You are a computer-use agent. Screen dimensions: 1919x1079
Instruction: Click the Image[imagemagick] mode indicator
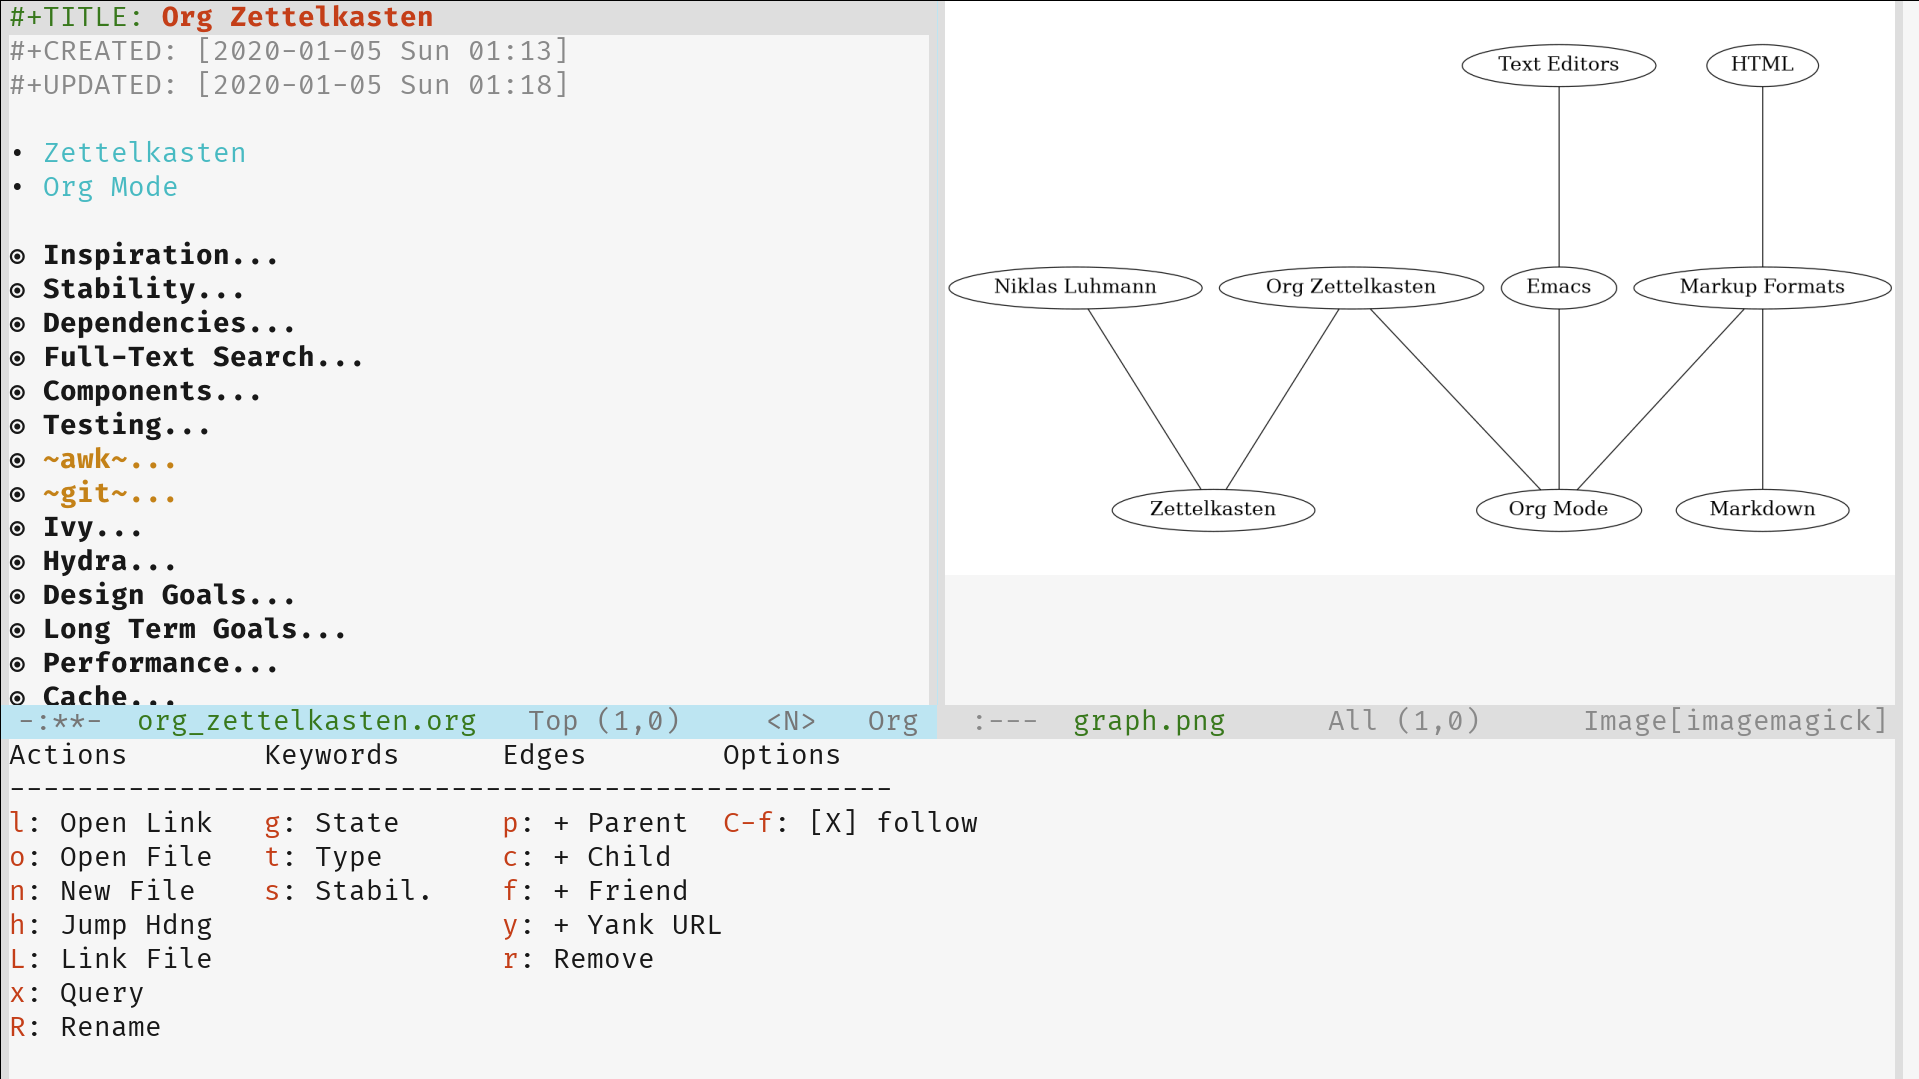1735,721
